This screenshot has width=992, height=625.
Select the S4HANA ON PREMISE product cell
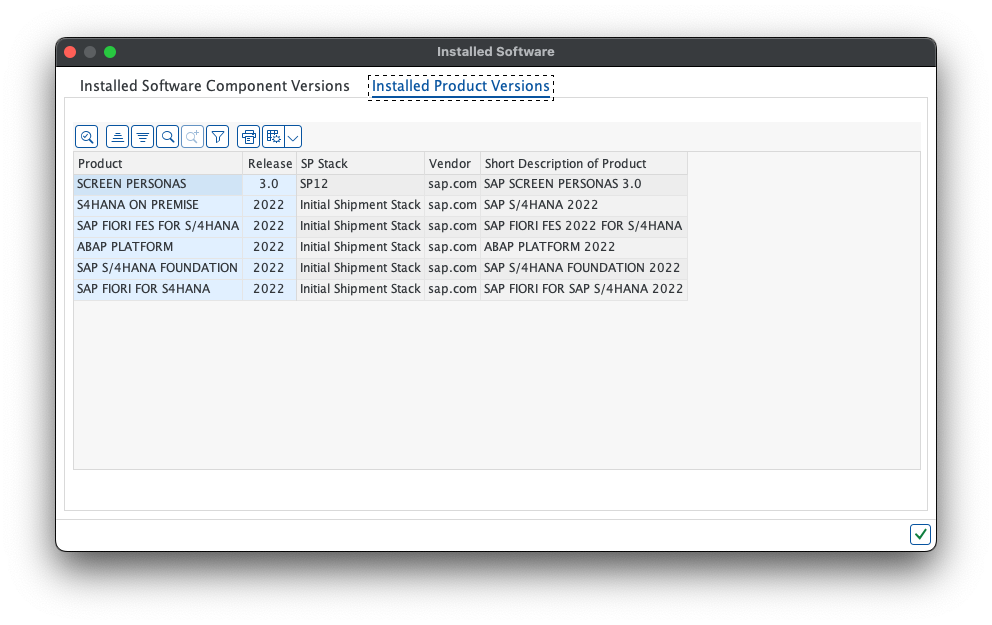click(x=158, y=205)
